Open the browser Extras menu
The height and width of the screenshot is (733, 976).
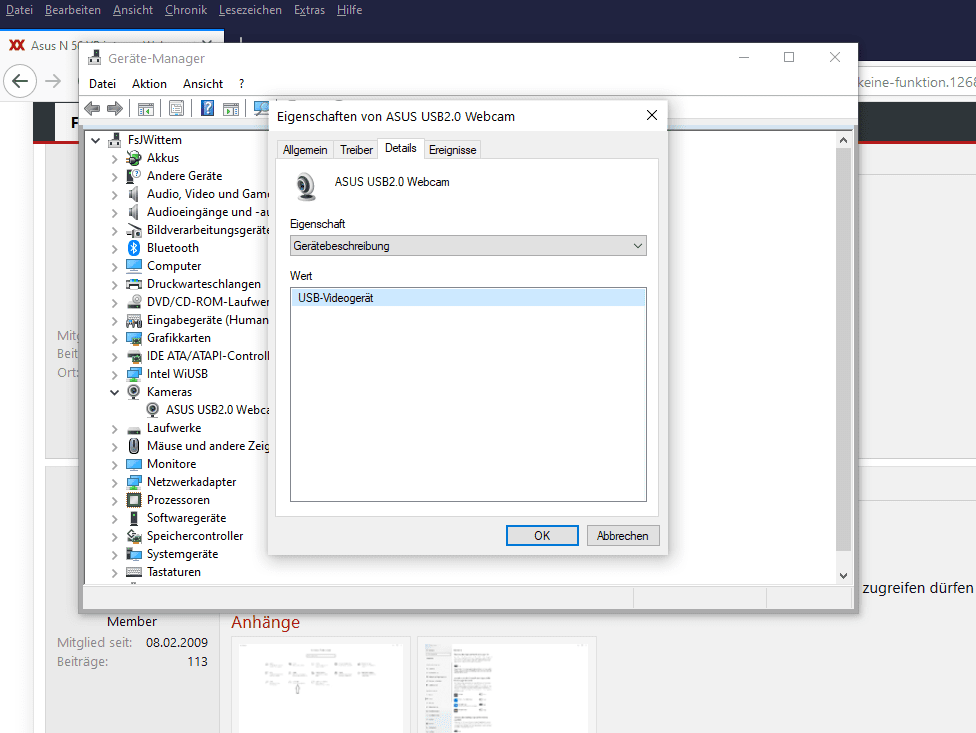click(309, 10)
